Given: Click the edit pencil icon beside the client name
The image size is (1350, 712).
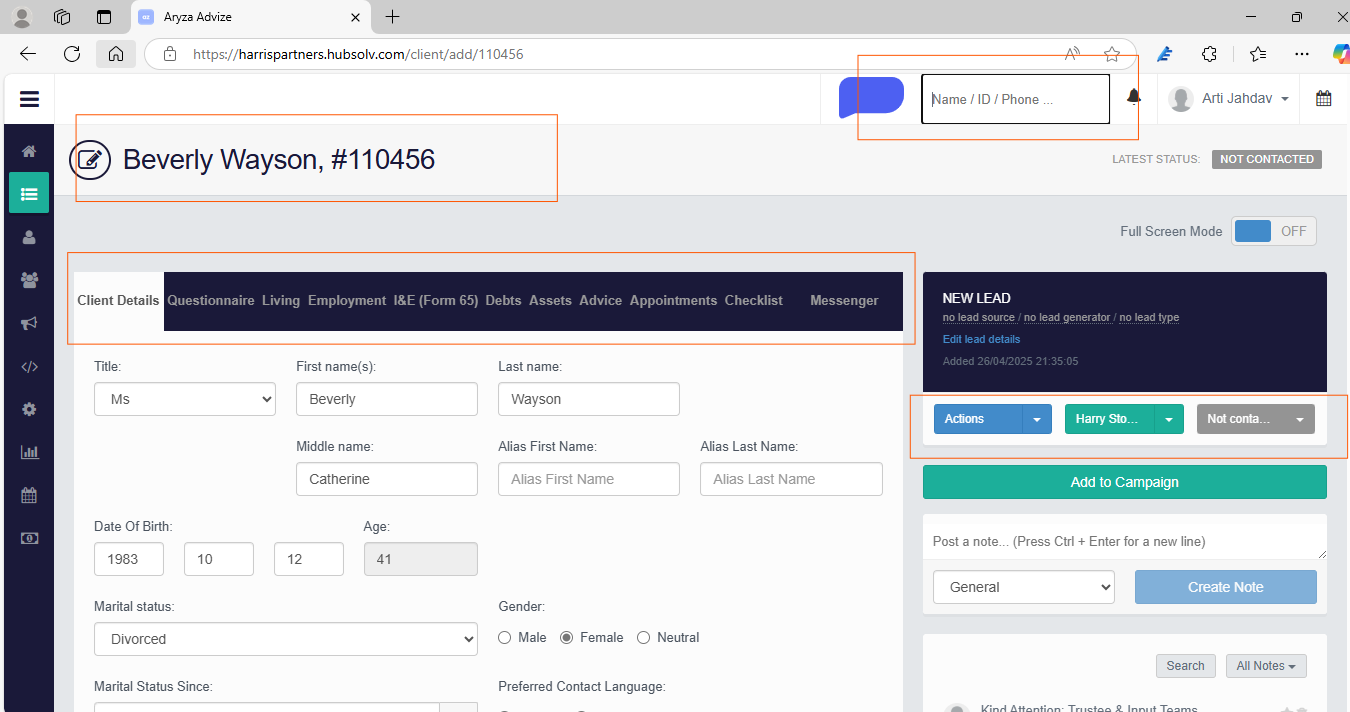Looking at the screenshot, I should (x=90, y=160).
